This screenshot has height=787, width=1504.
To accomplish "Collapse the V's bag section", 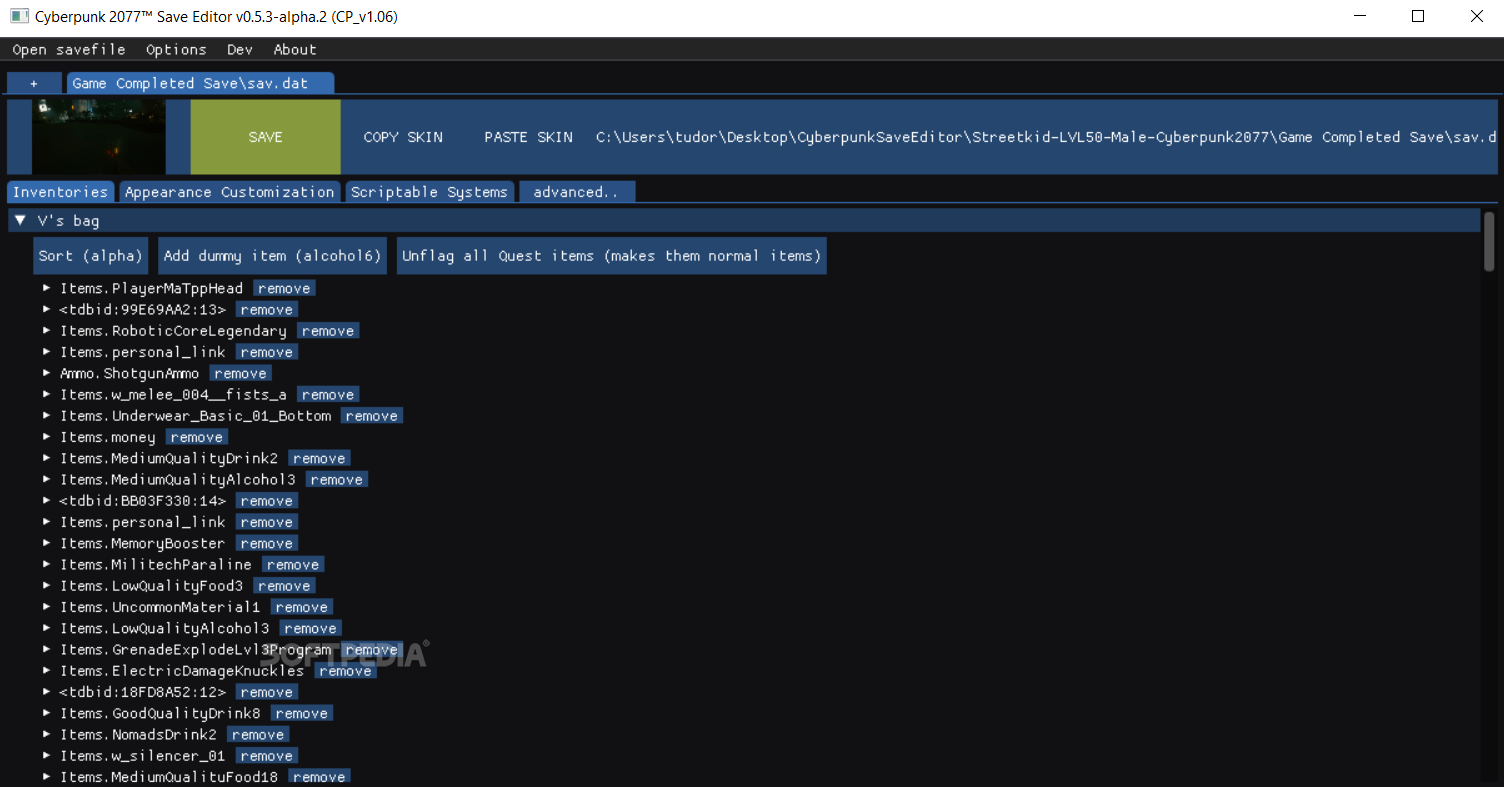I will tap(20, 220).
